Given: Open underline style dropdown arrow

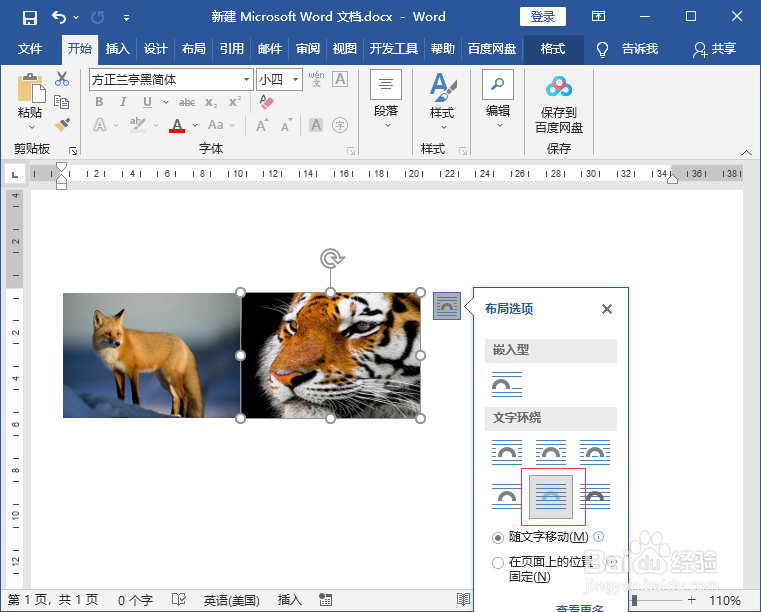Looking at the screenshot, I should click(x=166, y=102).
